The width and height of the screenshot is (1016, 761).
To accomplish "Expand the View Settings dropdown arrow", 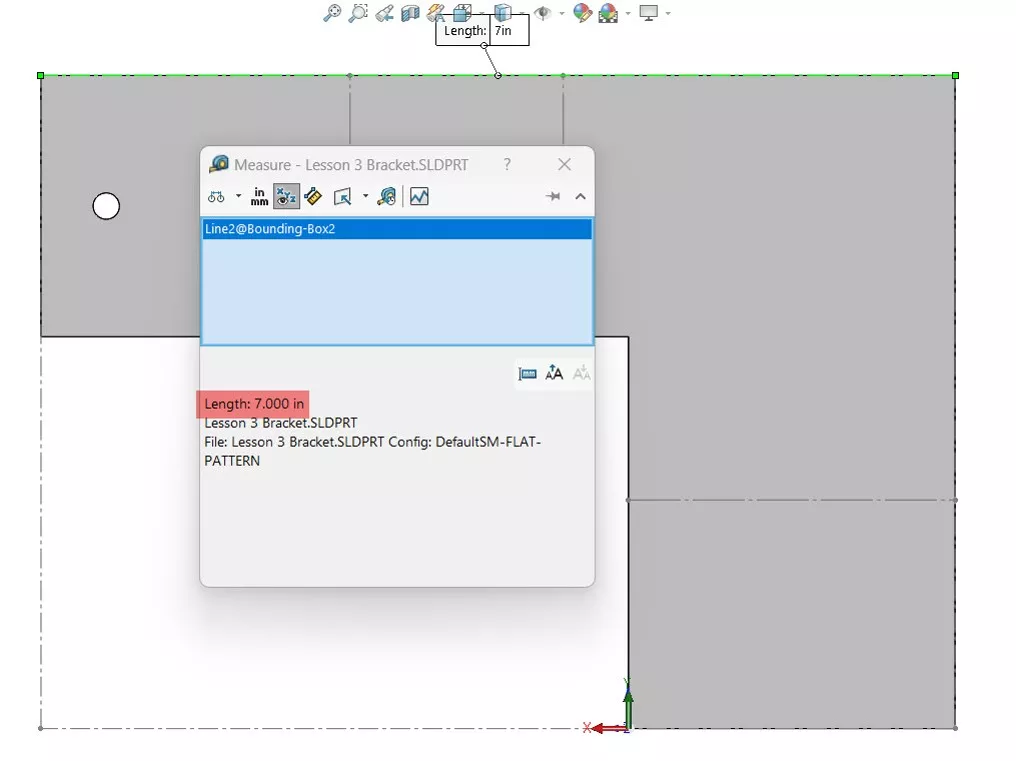I will (x=668, y=13).
